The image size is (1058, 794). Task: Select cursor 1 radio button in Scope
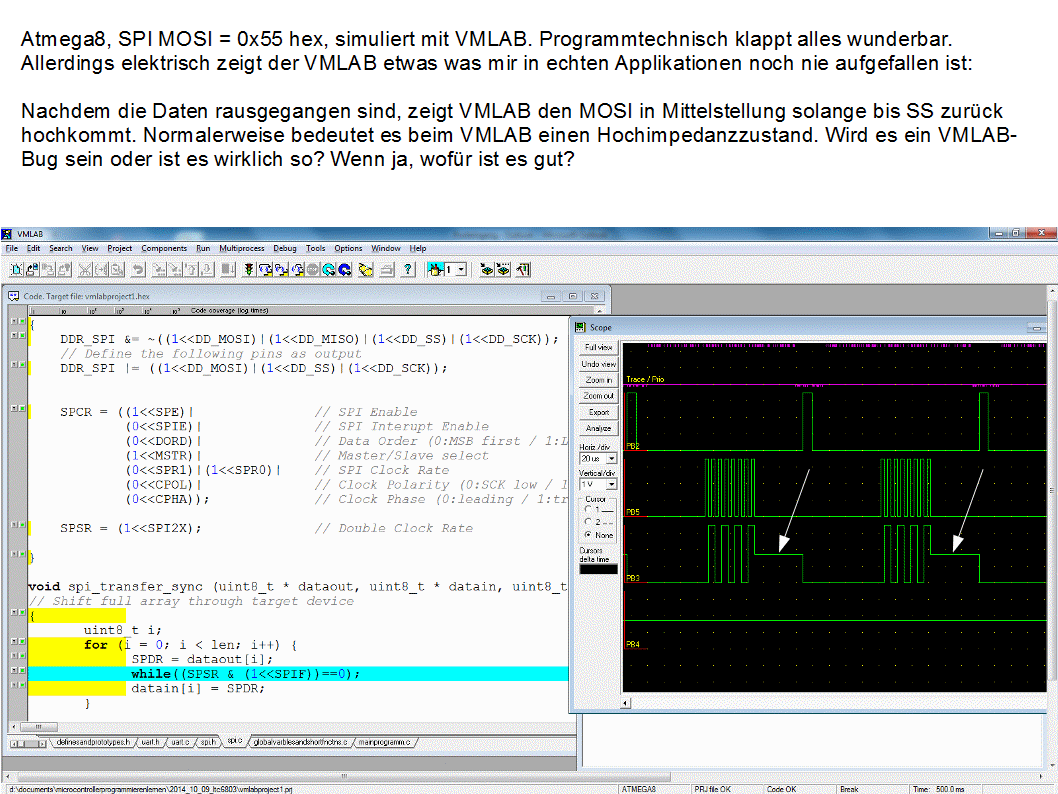click(587, 509)
